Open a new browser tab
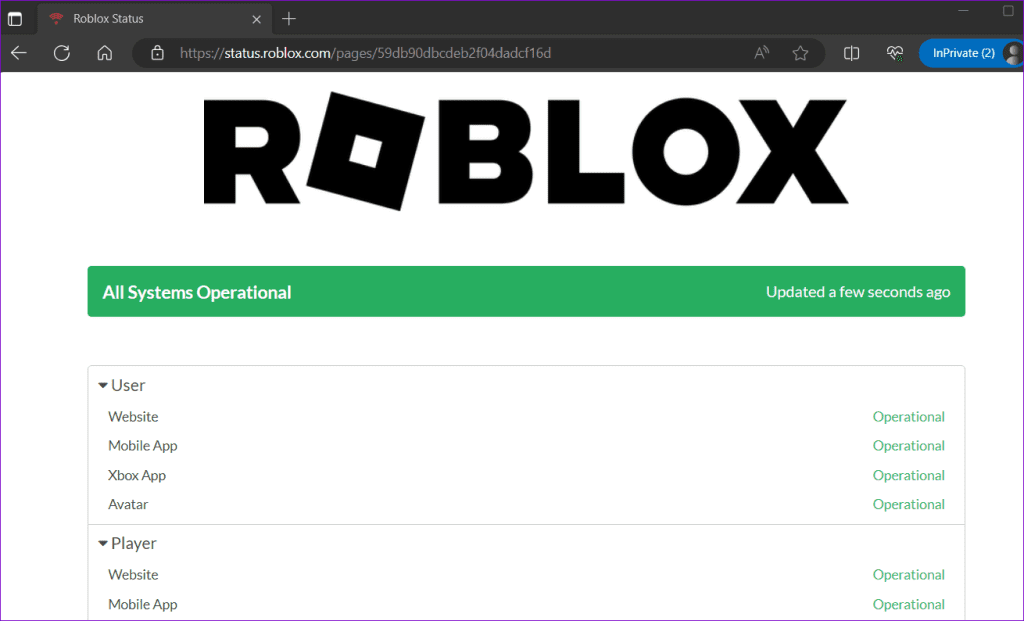The image size is (1024, 621). click(x=289, y=18)
